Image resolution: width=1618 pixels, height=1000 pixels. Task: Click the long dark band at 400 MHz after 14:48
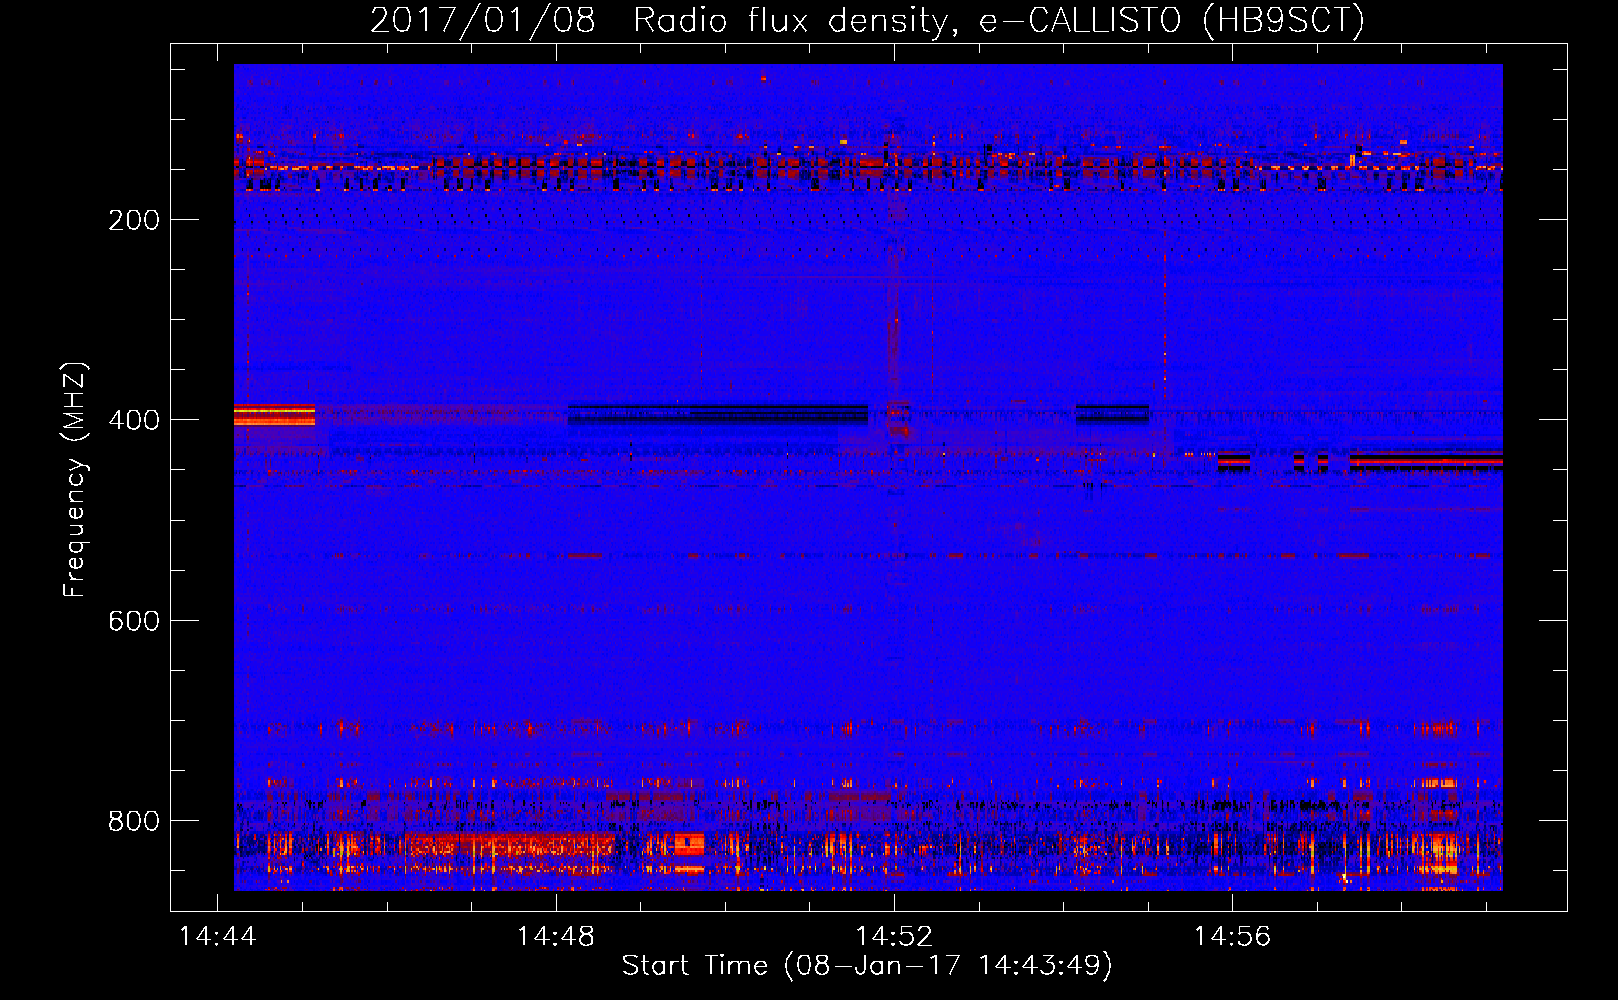click(x=718, y=414)
